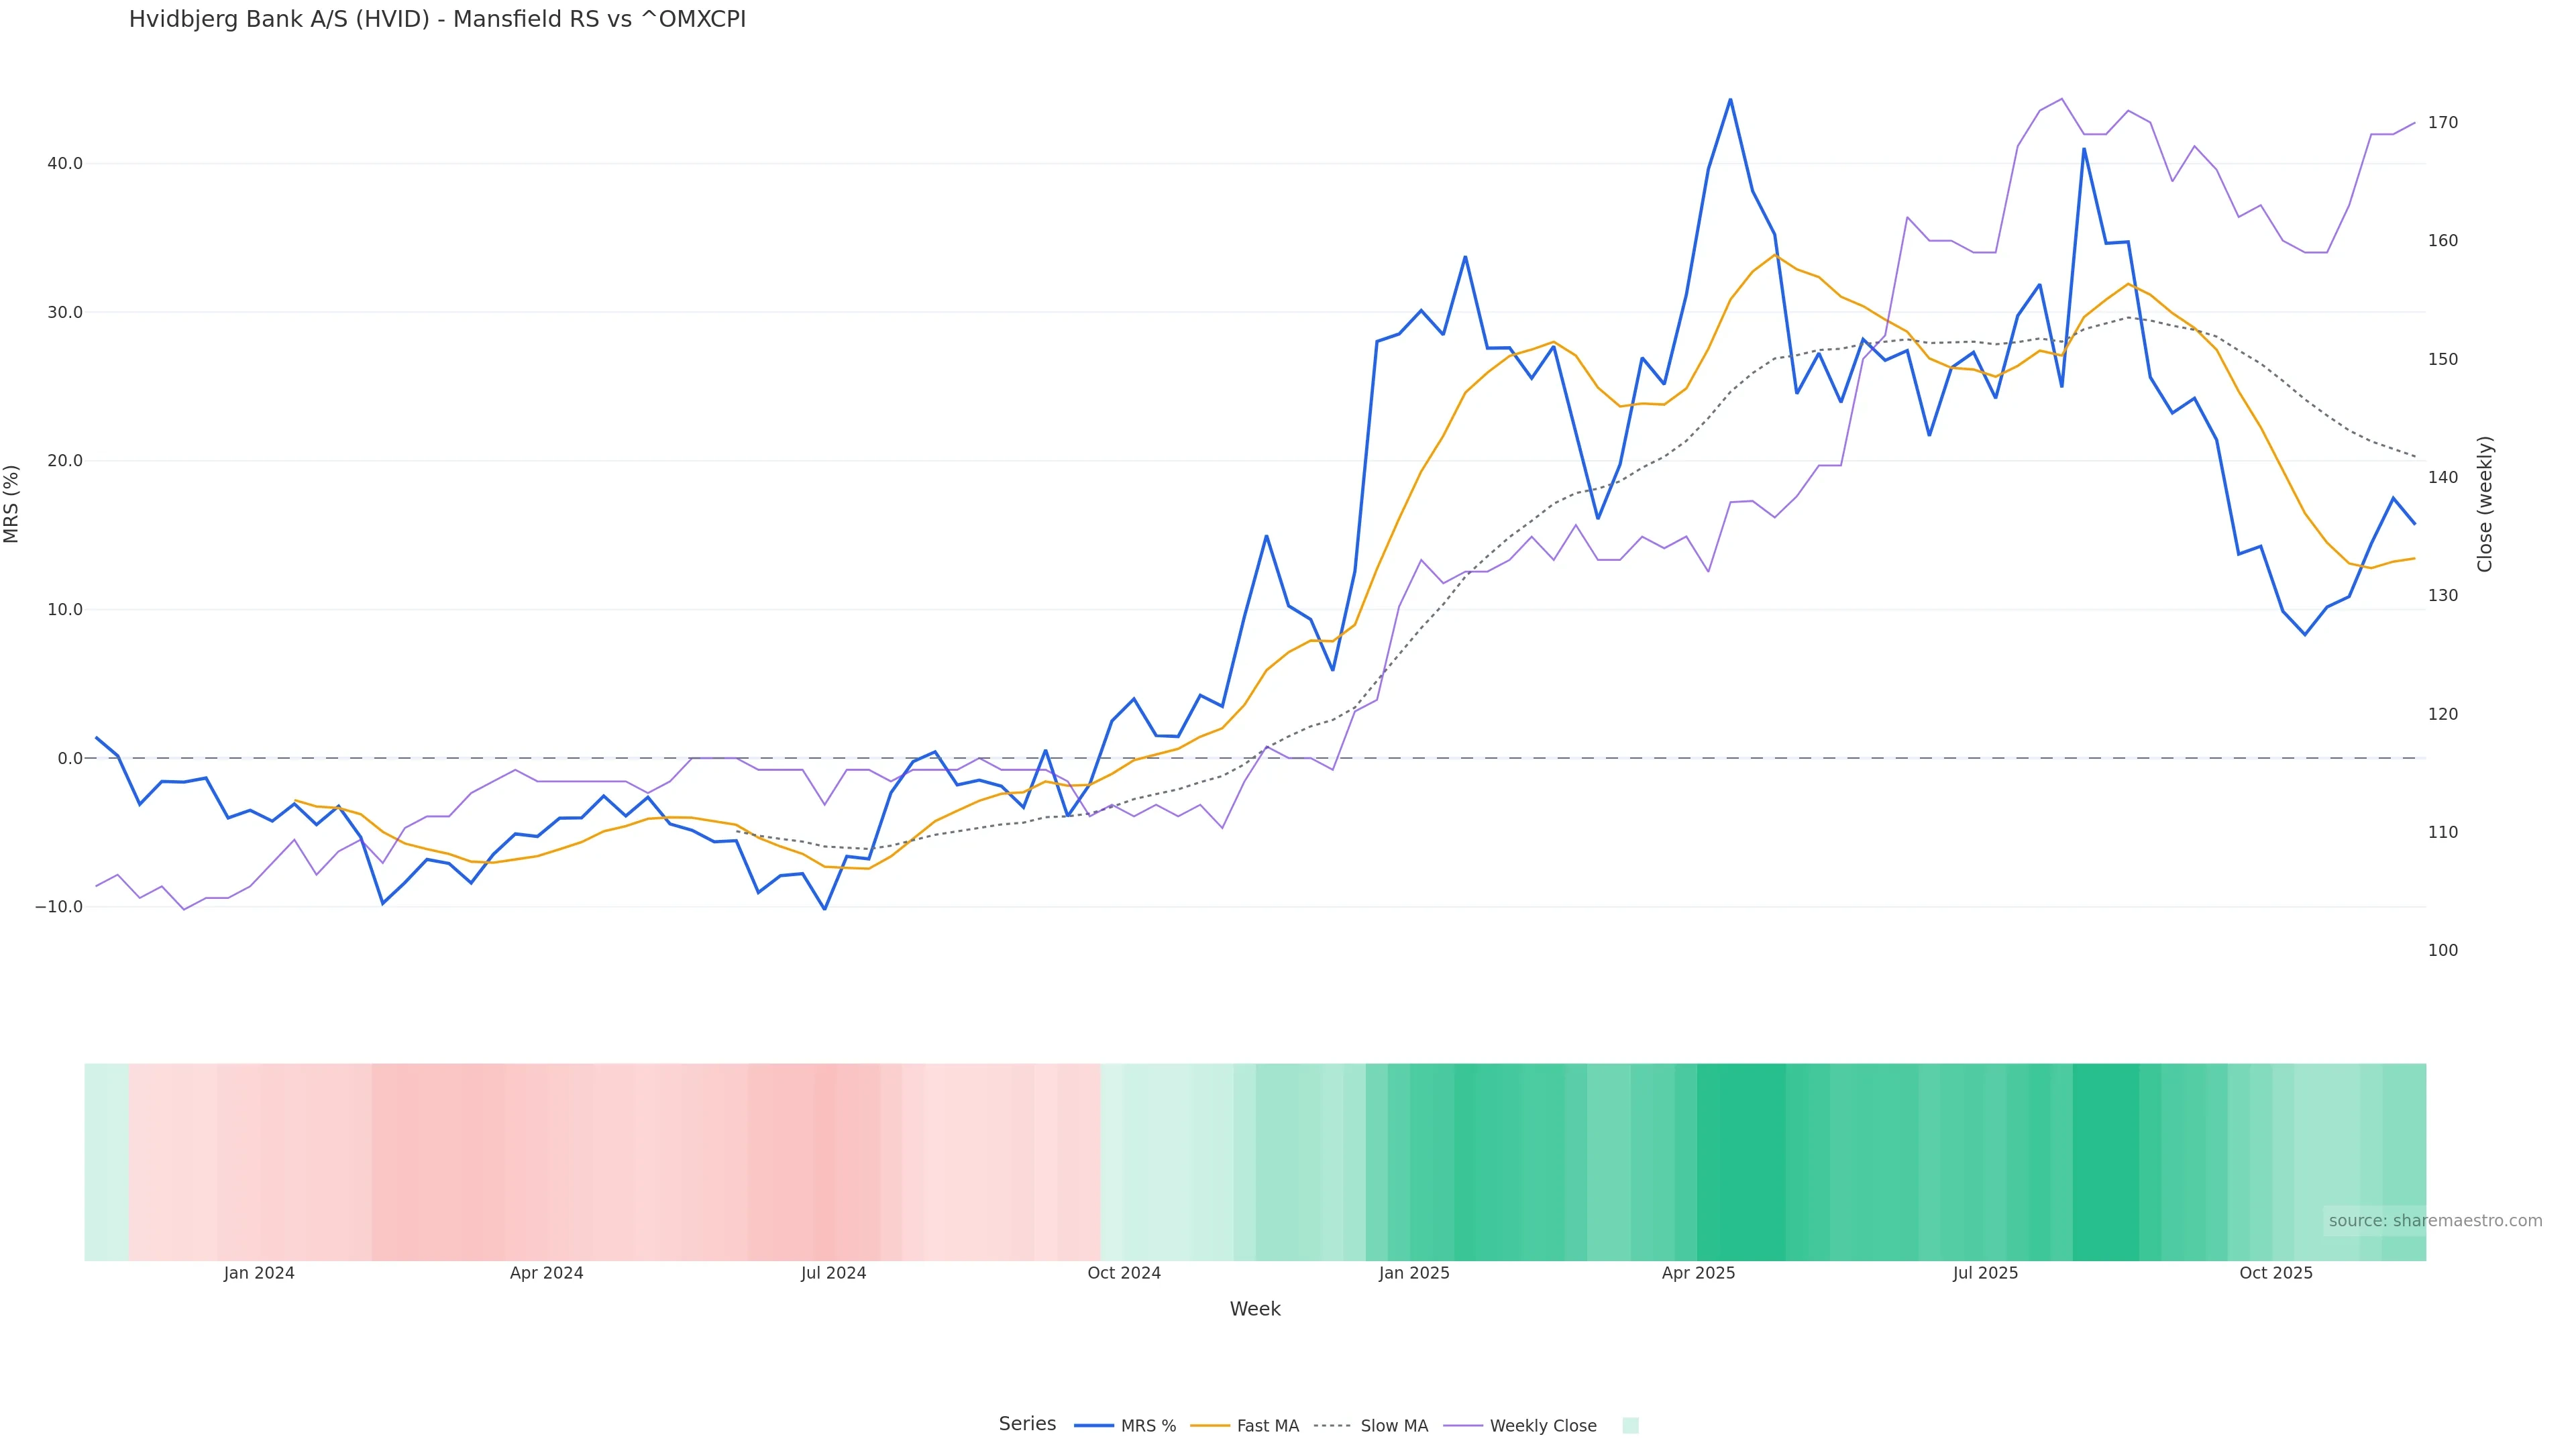Click the pale green legend swatch

pyautogui.click(x=1630, y=1426)
